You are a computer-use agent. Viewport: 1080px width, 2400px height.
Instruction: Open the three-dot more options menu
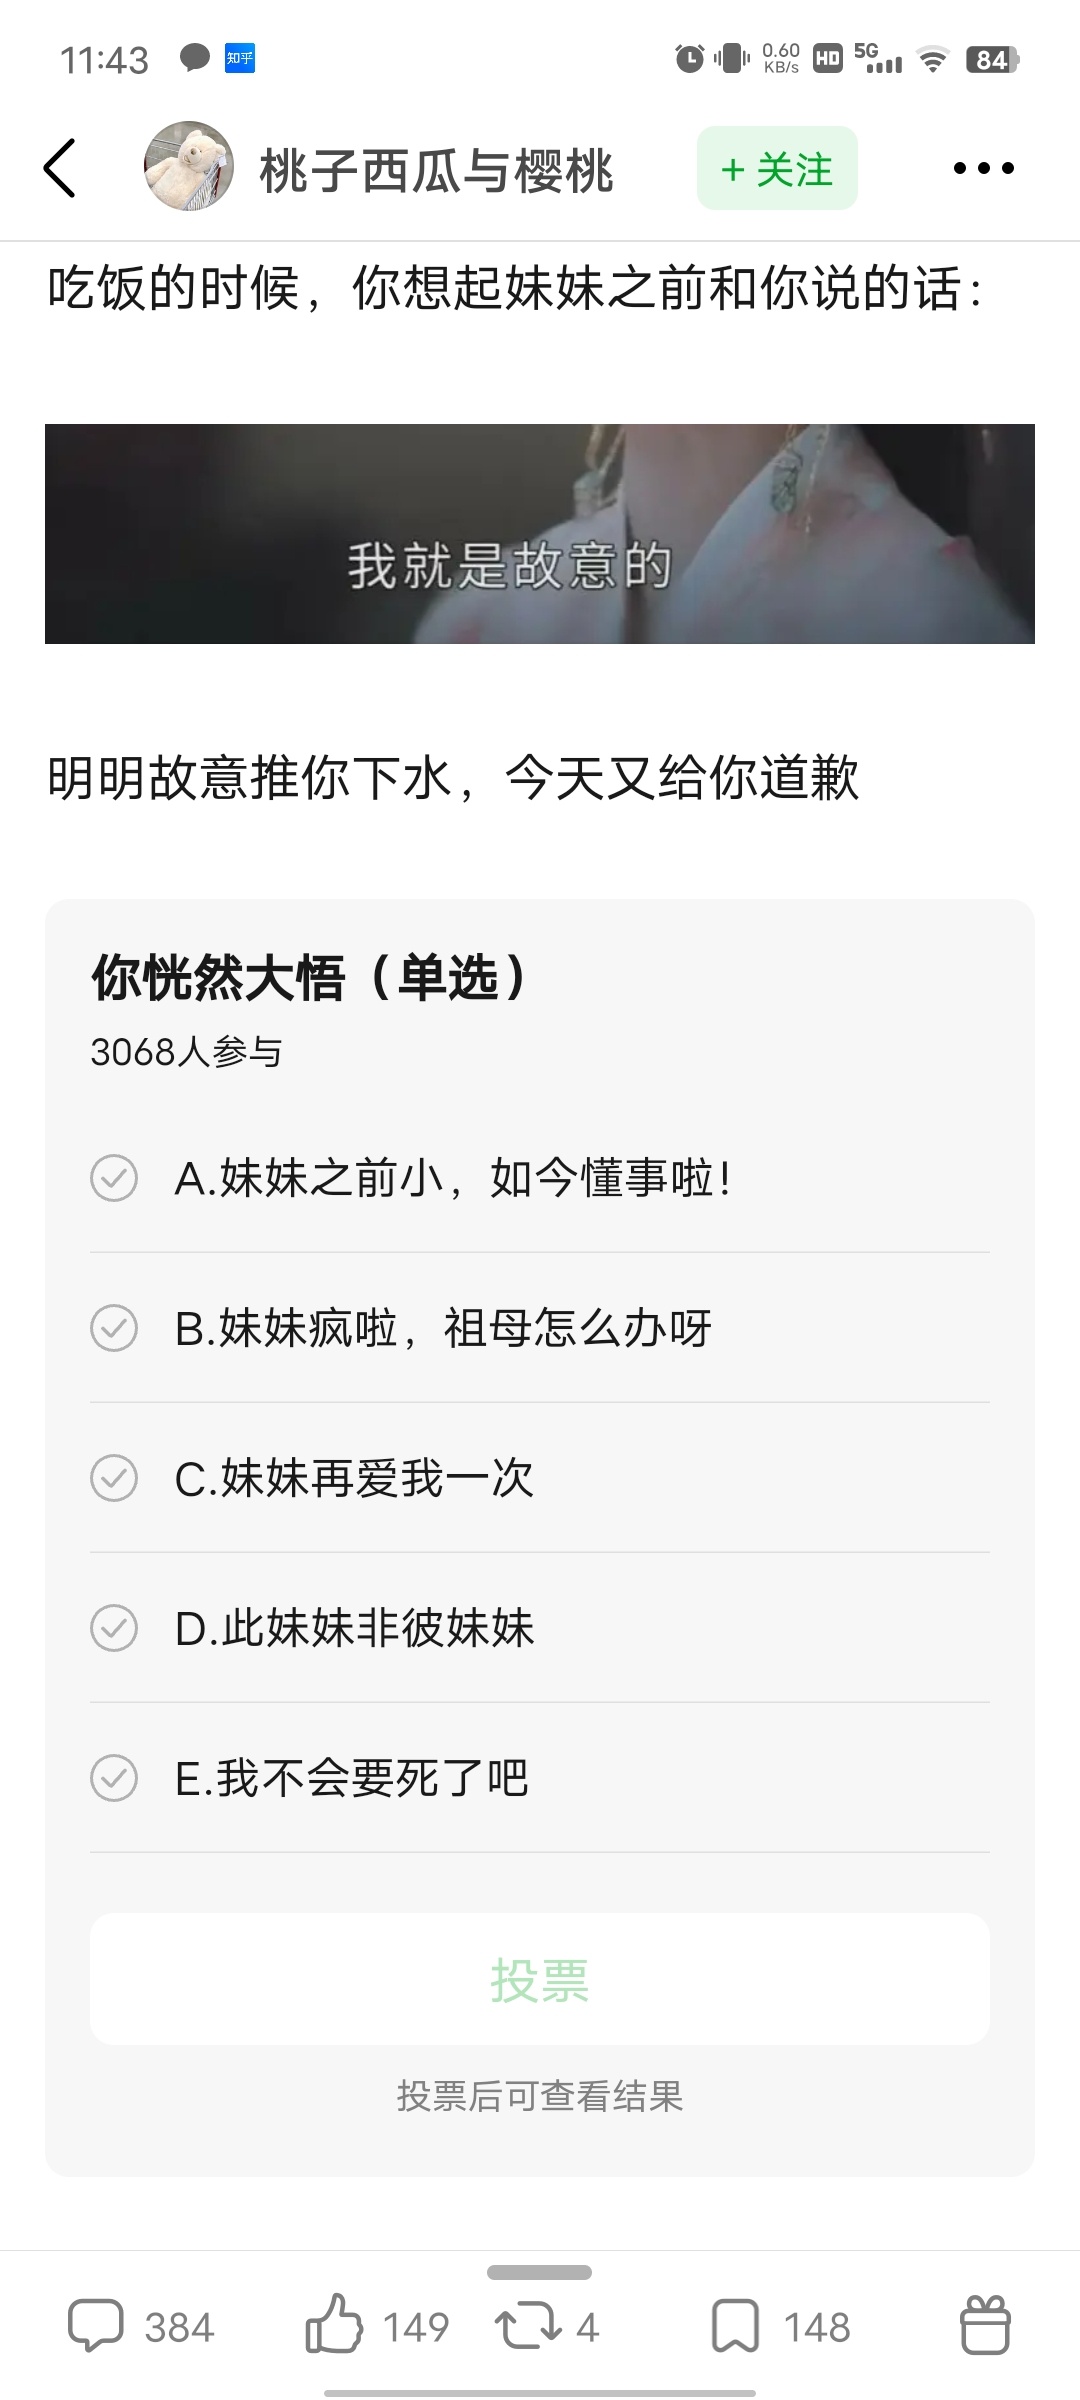pyautogui.click(x=984, y=168)
